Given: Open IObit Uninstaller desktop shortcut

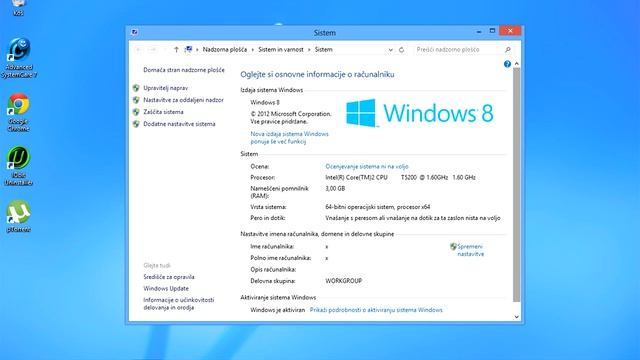Looking at the screenshot, I should tap(18, 166).
